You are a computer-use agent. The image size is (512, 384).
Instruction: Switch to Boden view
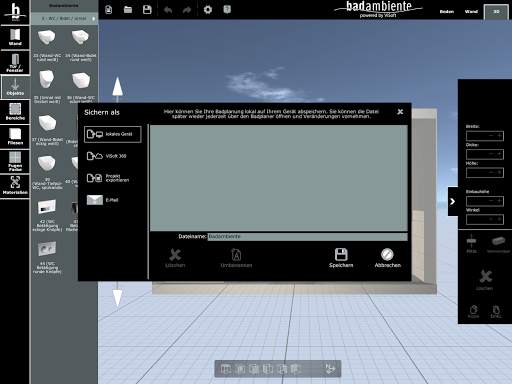(x=447, y=12)
